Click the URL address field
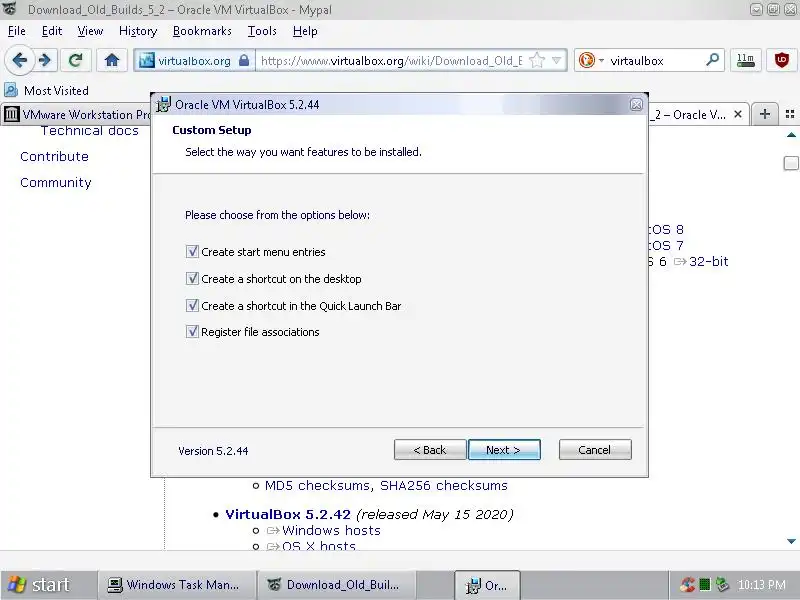 [x=391, y=61]
